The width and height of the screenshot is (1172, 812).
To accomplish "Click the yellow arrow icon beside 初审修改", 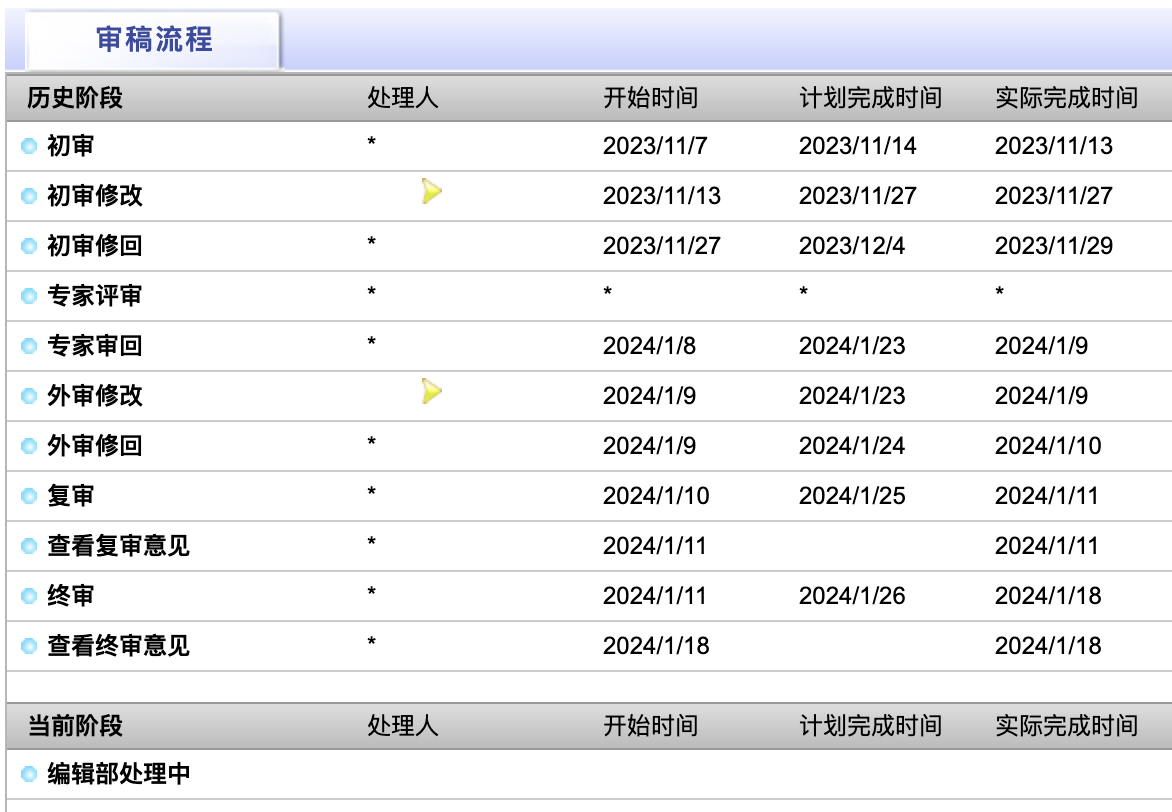I will (x=431, y=191).
